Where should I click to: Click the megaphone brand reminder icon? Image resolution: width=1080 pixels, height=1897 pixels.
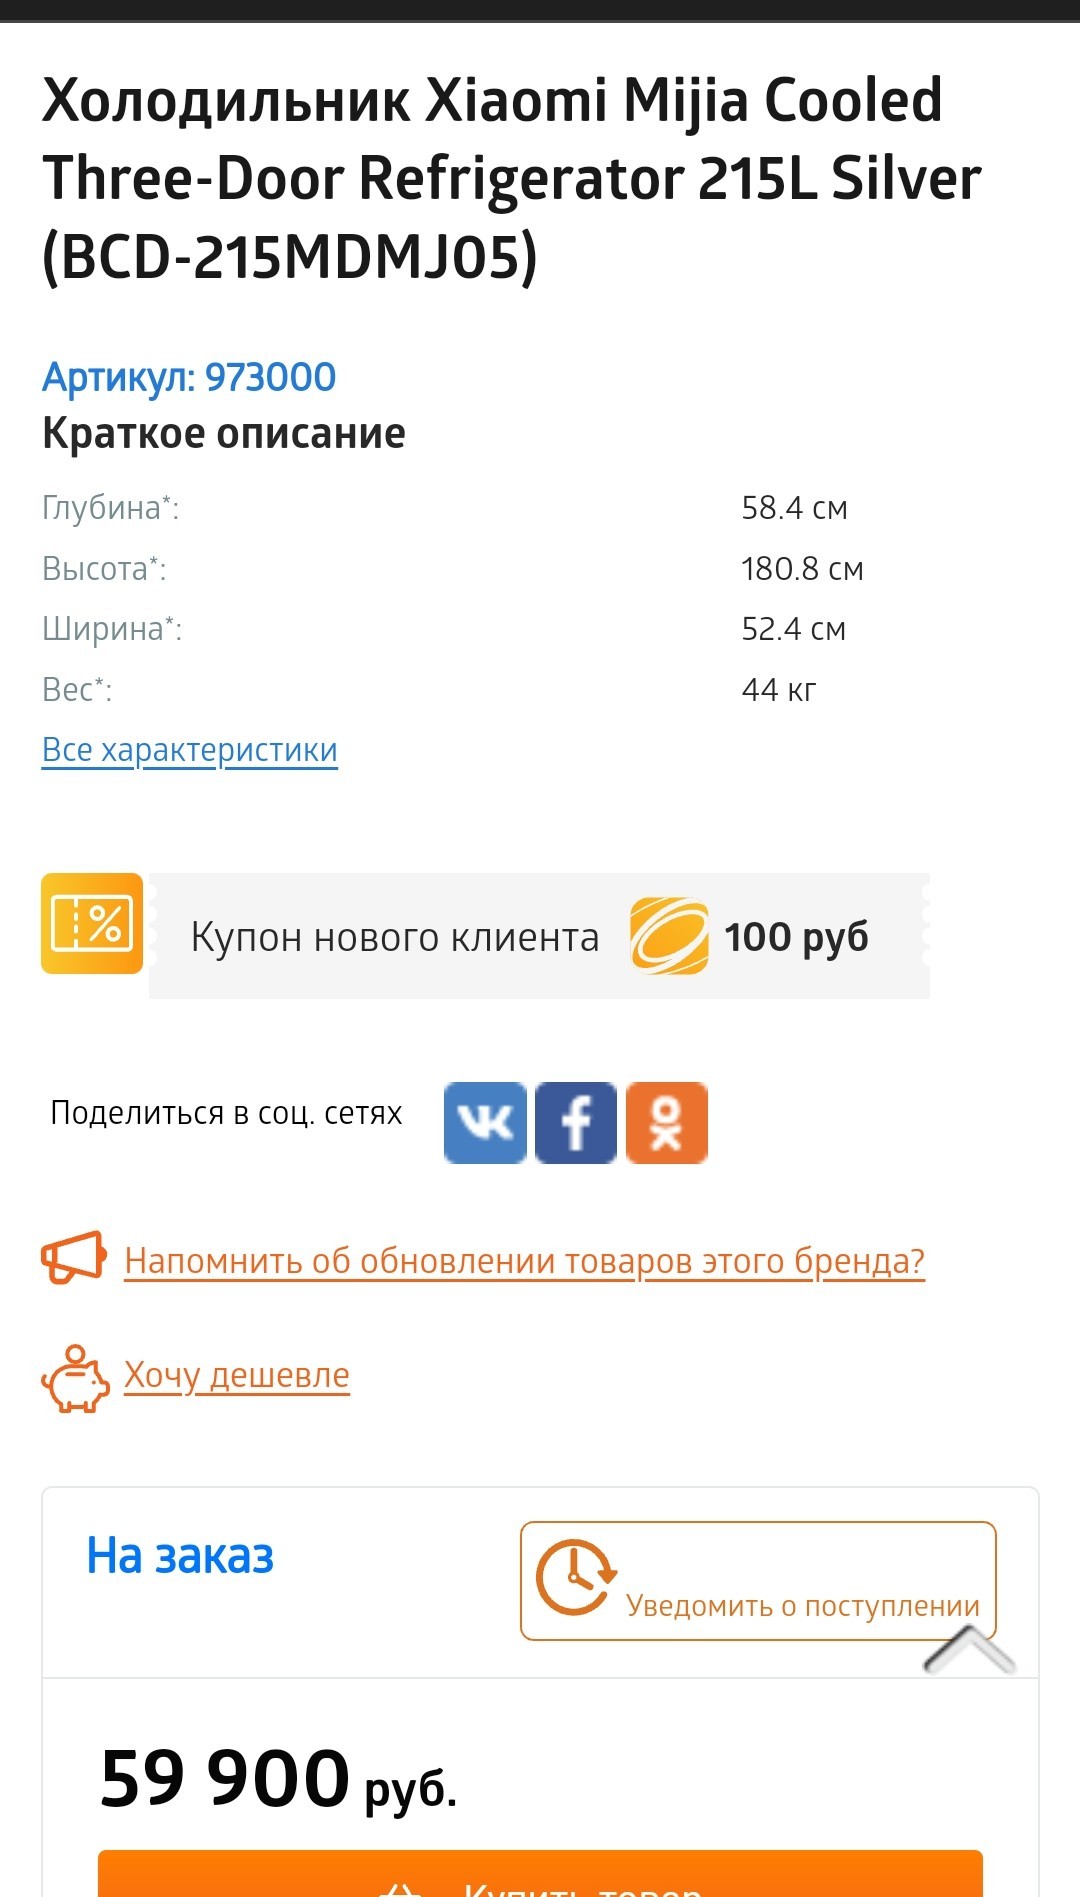[x=74, y=1258]
